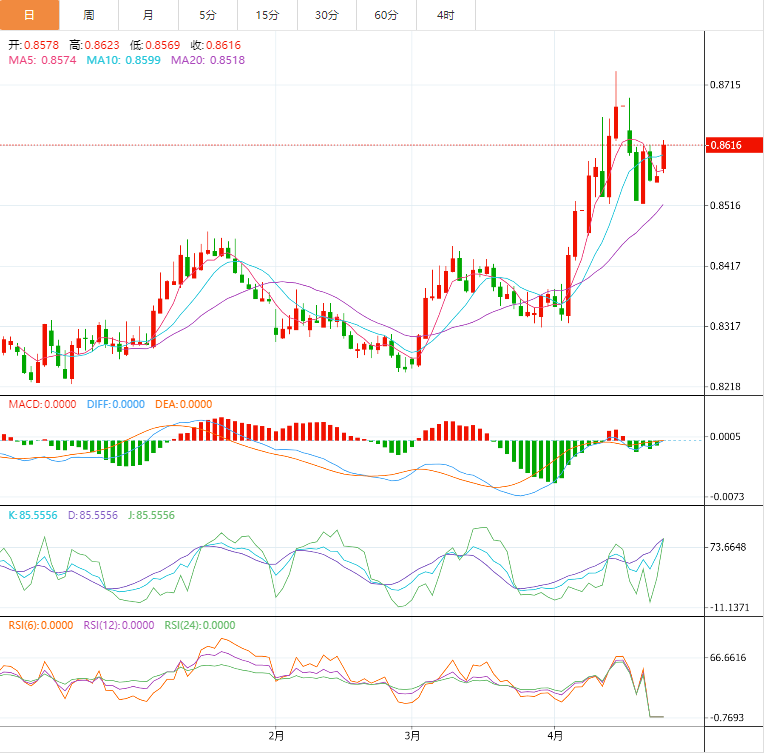Viewport: 764px width, 755px height.
Task: Choose the 30分 timeframe tab
Action: [x=326, y=15]
